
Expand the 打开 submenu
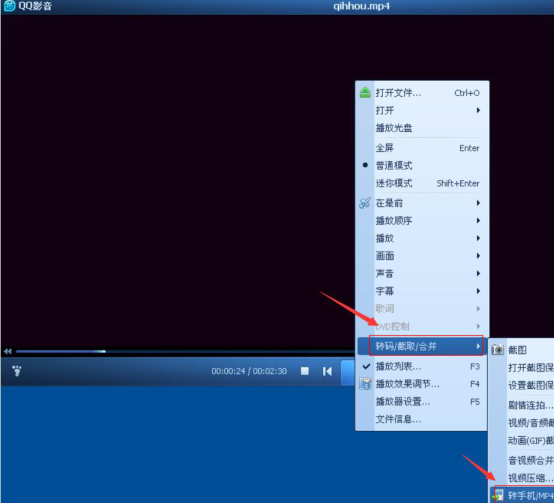click(423, 110)
